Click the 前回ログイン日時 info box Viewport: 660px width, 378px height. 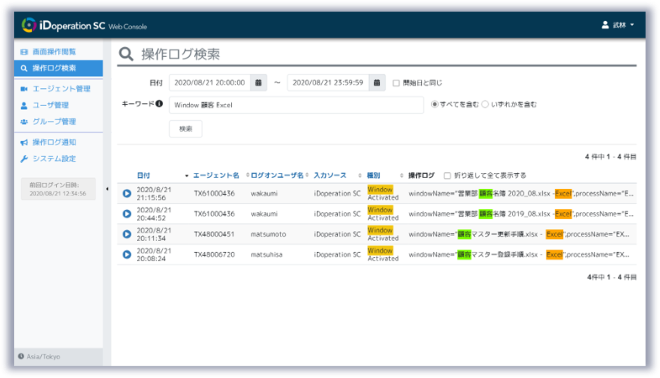point(58,189)
